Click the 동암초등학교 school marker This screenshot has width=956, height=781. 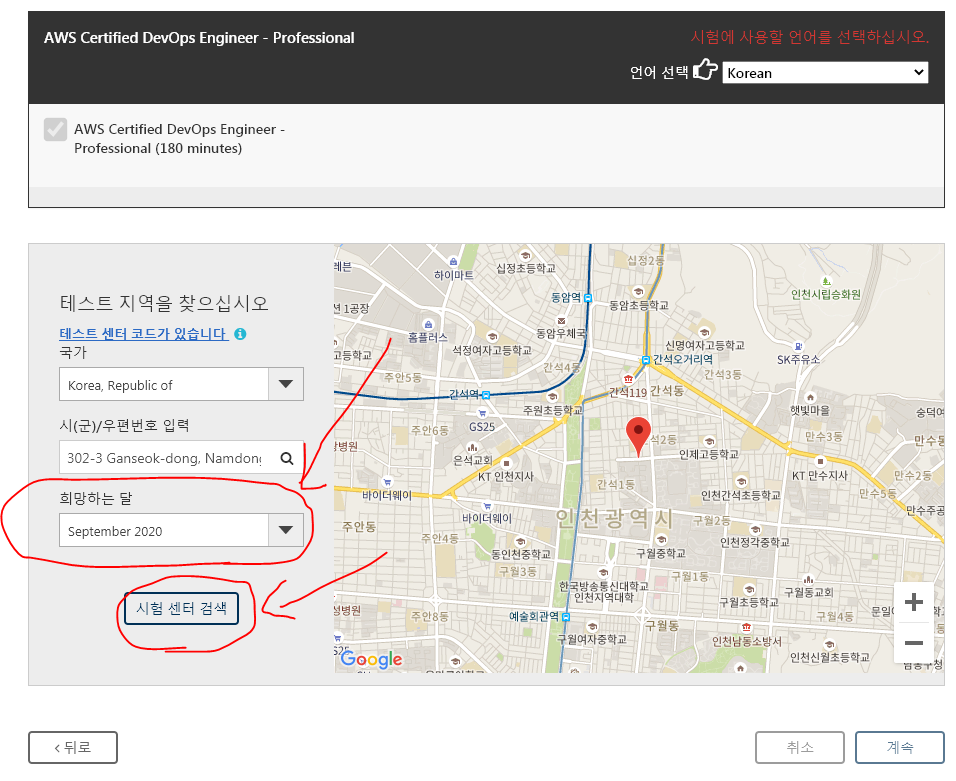638,291
